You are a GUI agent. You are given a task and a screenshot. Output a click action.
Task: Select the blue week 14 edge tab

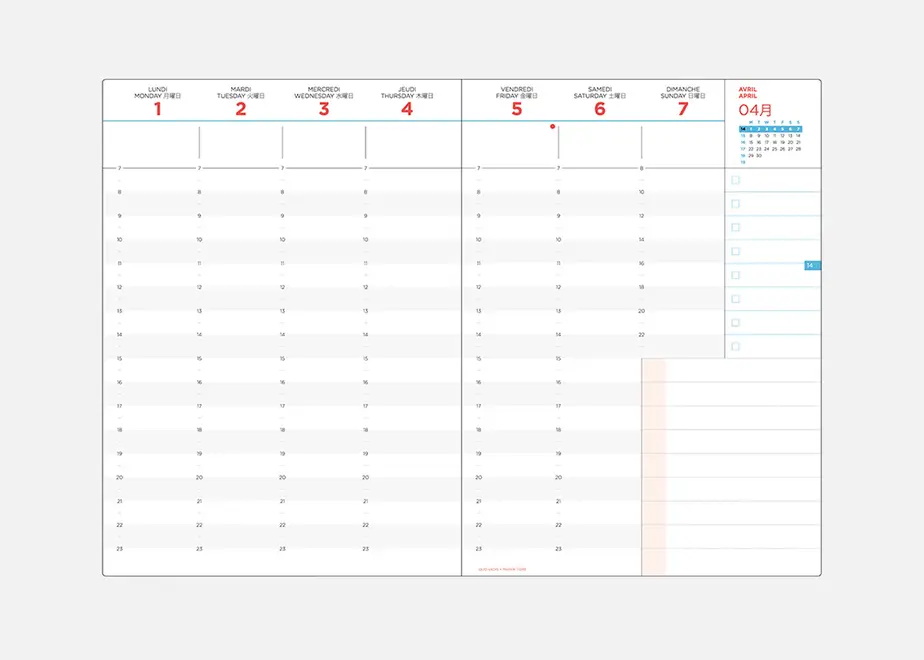(813, 266)
